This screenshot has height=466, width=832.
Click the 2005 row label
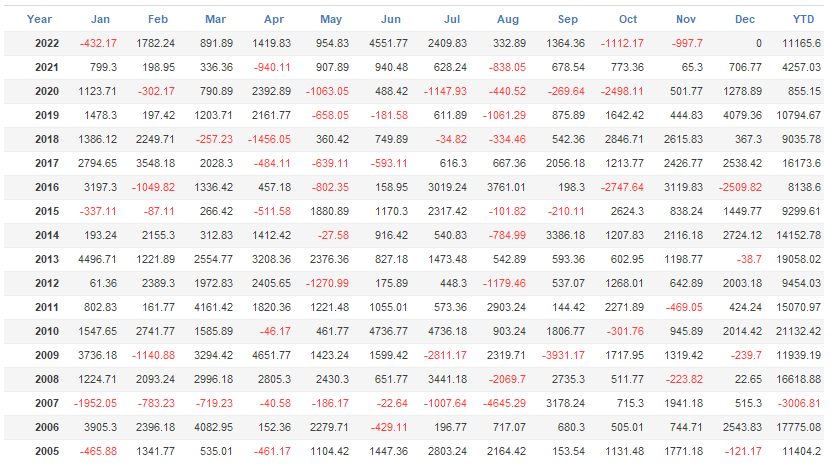[46, 451]
